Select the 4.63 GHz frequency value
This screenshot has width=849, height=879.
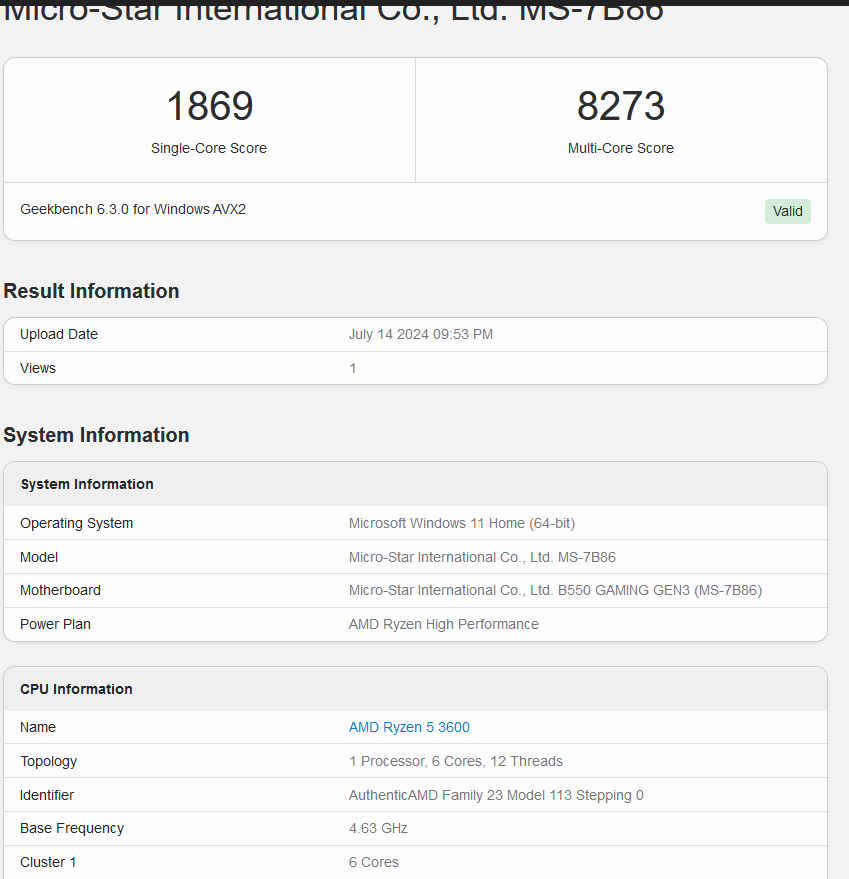pyautogui.click(x=378, y=828)
